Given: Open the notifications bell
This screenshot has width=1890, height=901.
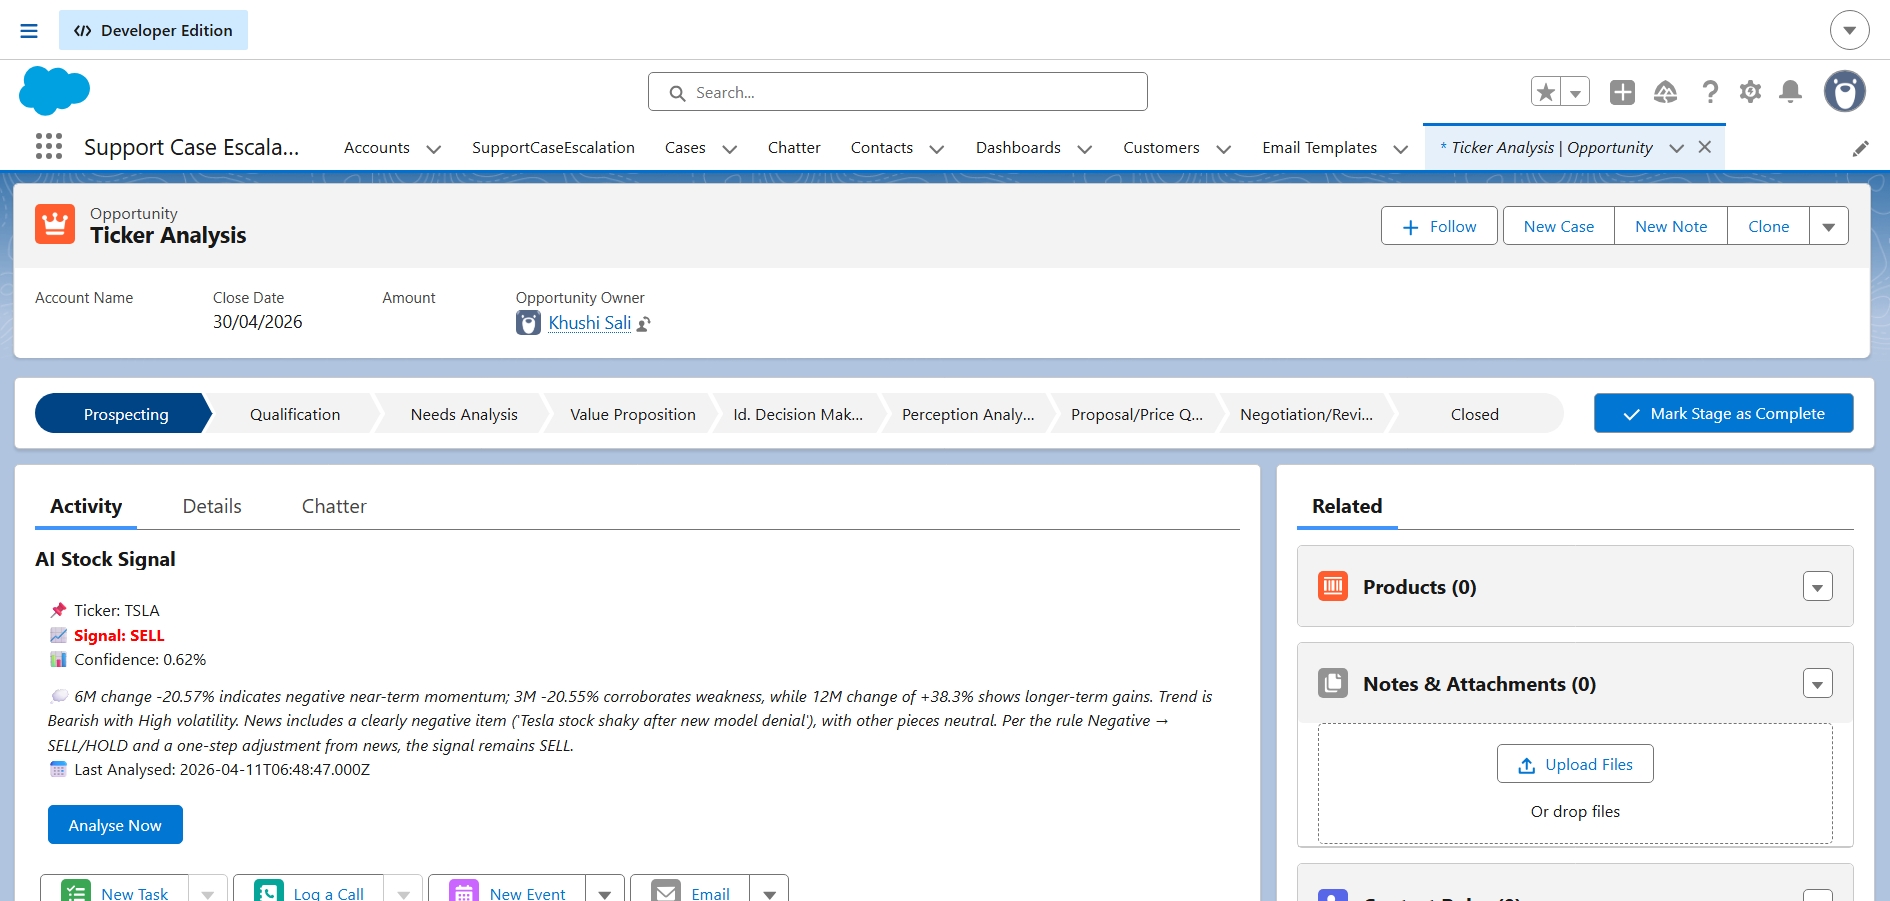Looking at the screenshot, I should coord(1791,92).
